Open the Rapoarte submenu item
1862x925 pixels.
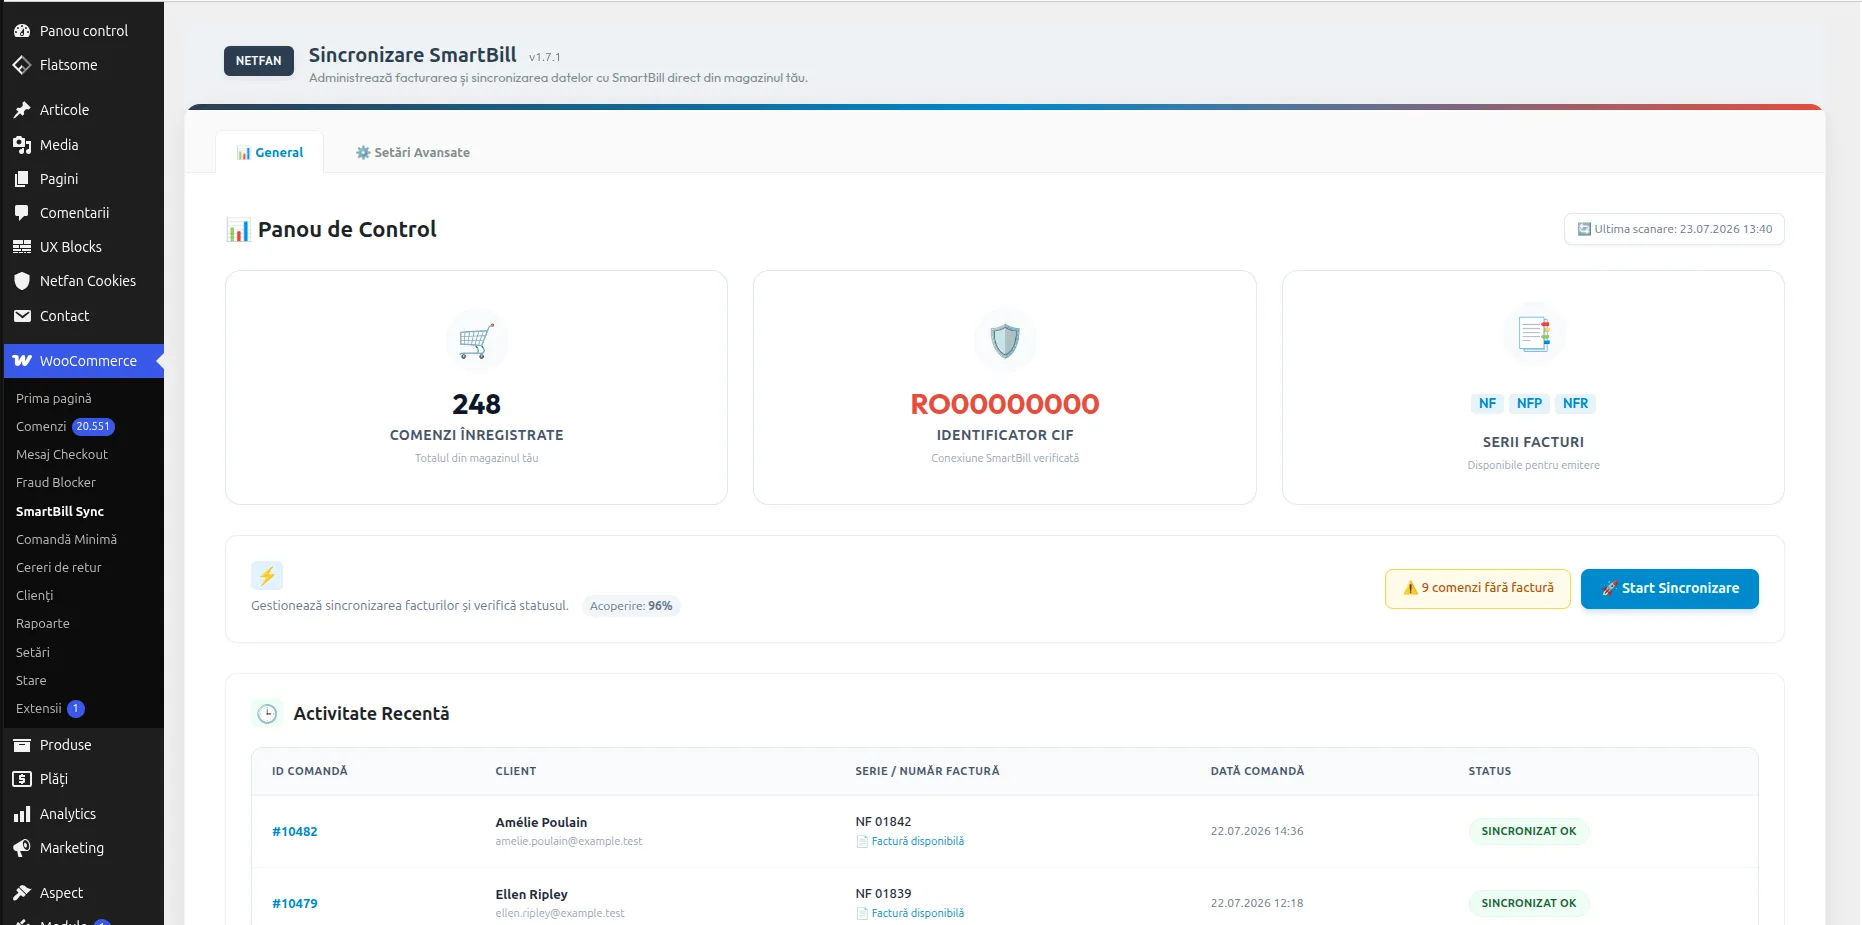tap(43, 623)
